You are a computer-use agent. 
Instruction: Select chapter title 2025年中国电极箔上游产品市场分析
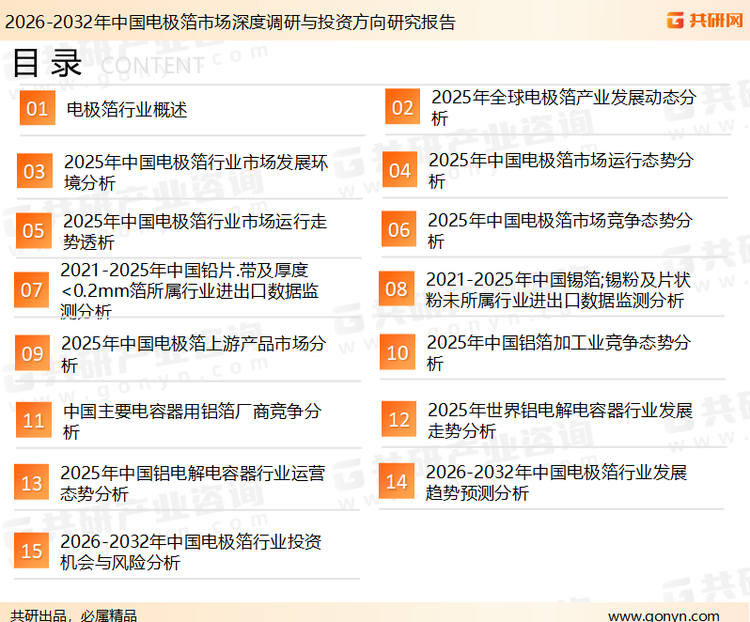[x=194, y=354]
